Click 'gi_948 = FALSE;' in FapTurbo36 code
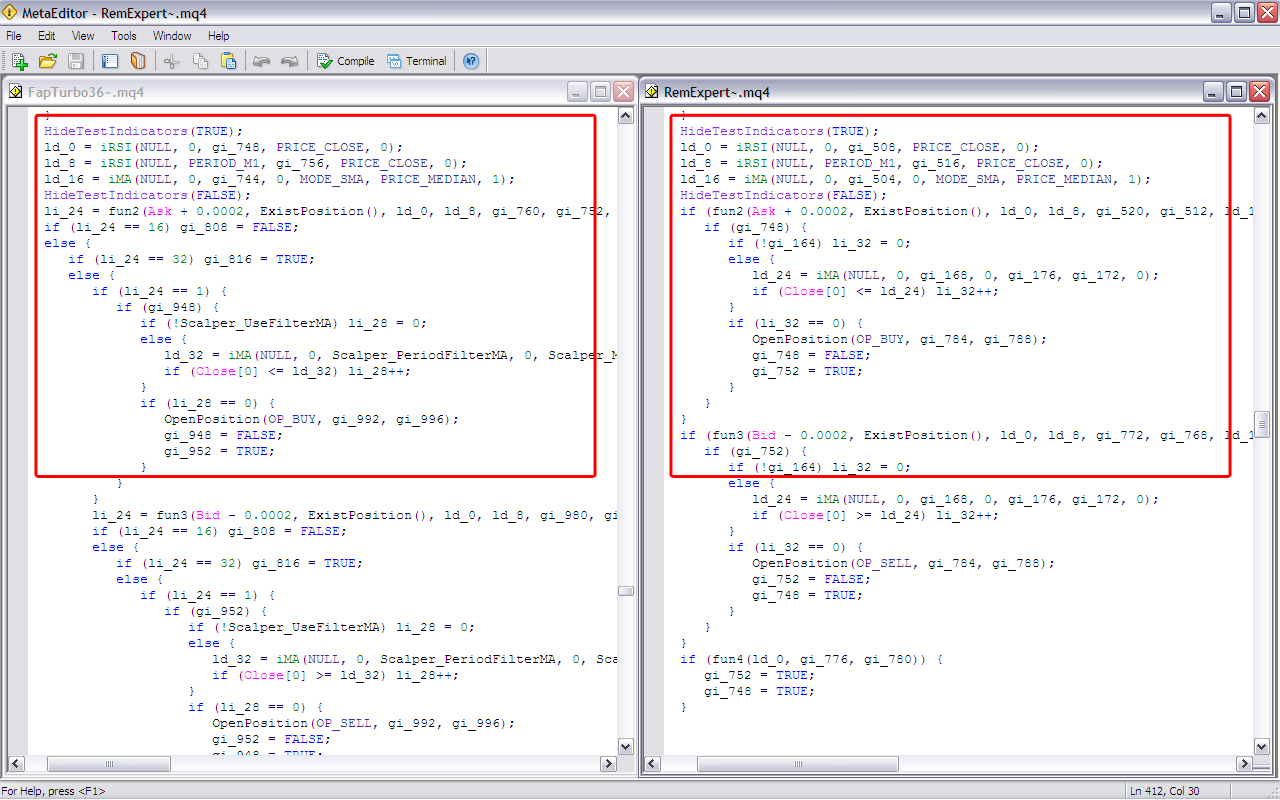1280x800 pixels. [224, 435]
